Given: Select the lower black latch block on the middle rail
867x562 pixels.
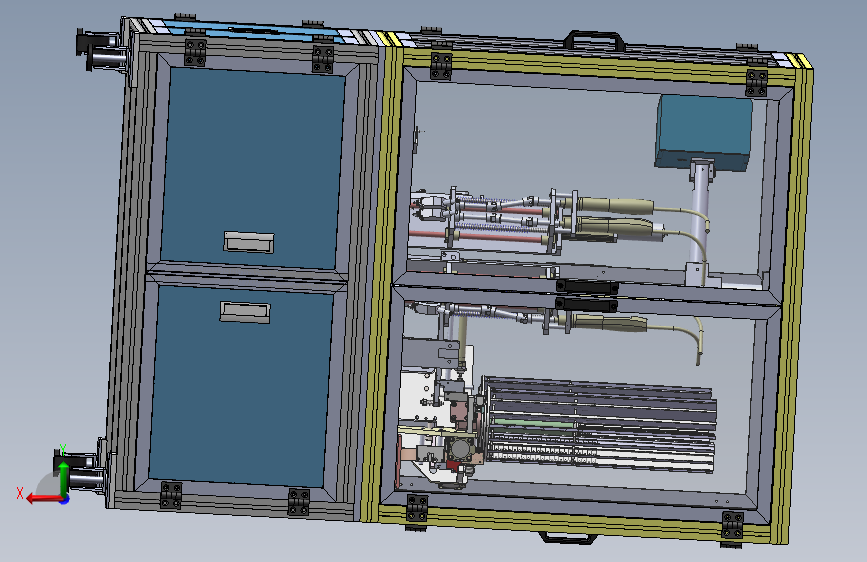Looking at the screenshot, I should [x=586, y=304].
